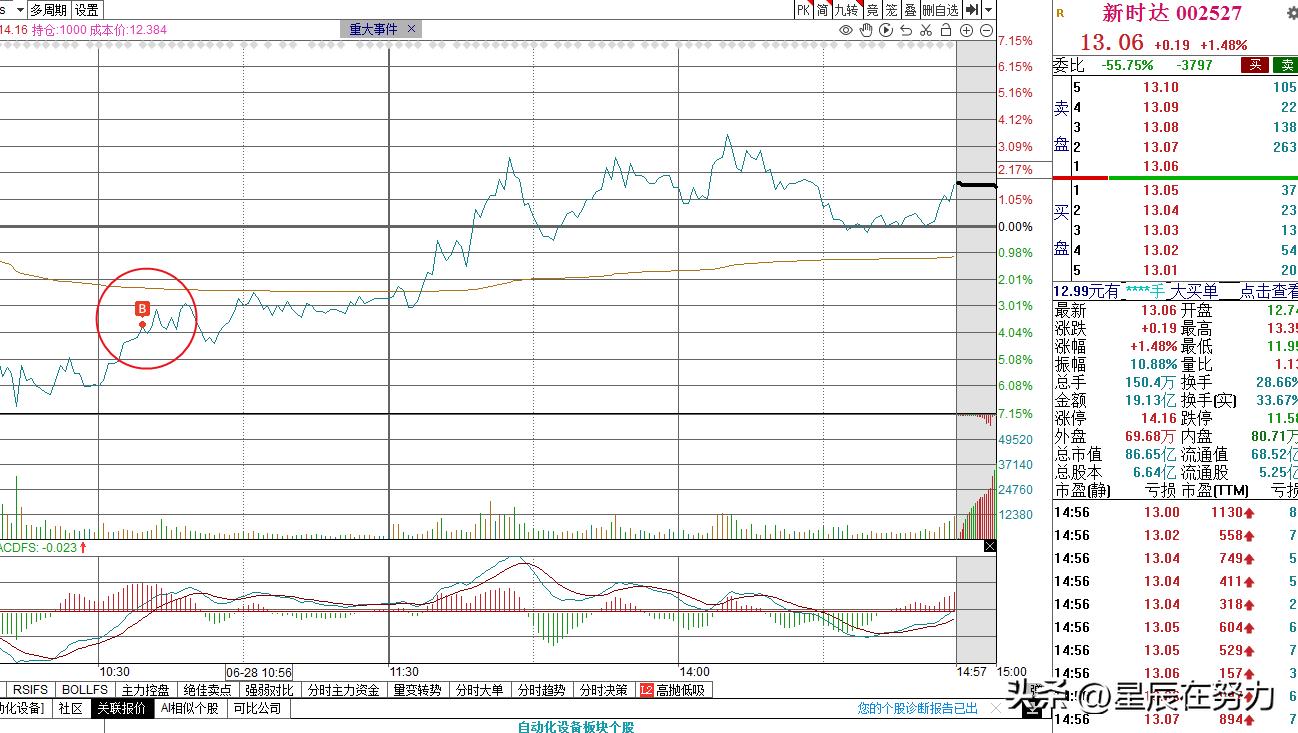Image resolution: width=1298 pixels, height=733 pixels.
Task: Click the 点击查看 link for large orders
Action: (x=1269, y=290)
